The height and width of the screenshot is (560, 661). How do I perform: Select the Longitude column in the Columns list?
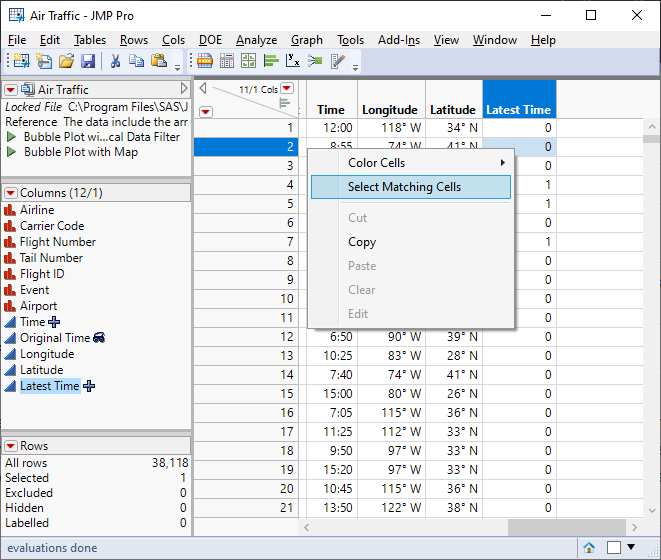47,354
